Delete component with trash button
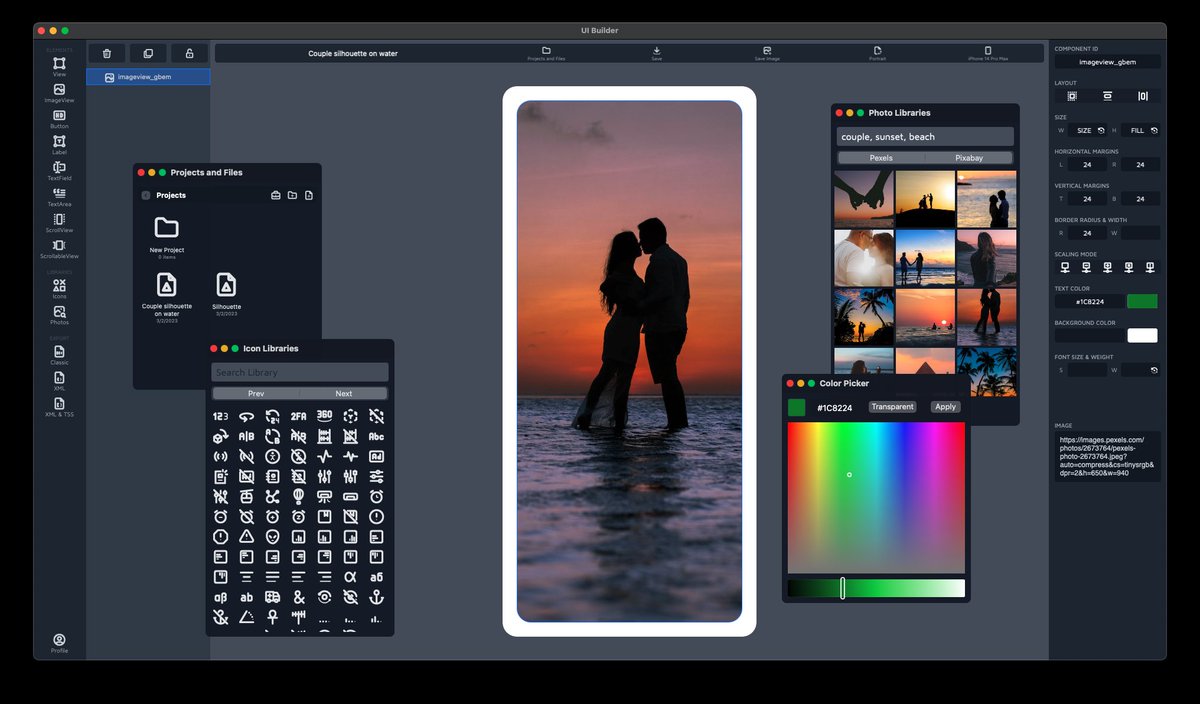Image resolution: width=1200 pixels, height=704 pixels. tap(107, 53)
